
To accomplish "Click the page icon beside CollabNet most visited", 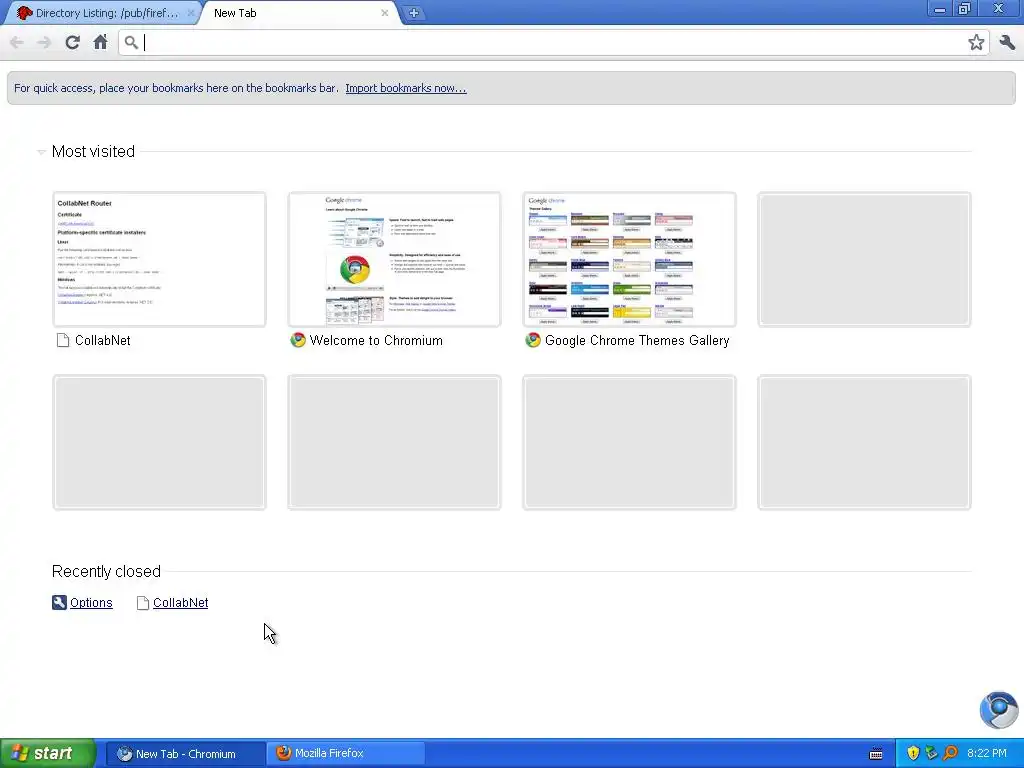I will 63,340.
